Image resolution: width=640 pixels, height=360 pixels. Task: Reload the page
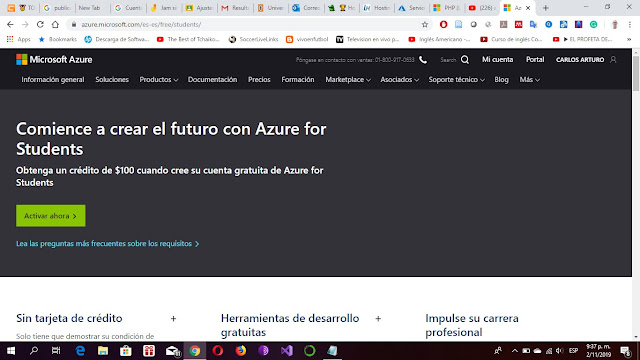coord(40,24)
